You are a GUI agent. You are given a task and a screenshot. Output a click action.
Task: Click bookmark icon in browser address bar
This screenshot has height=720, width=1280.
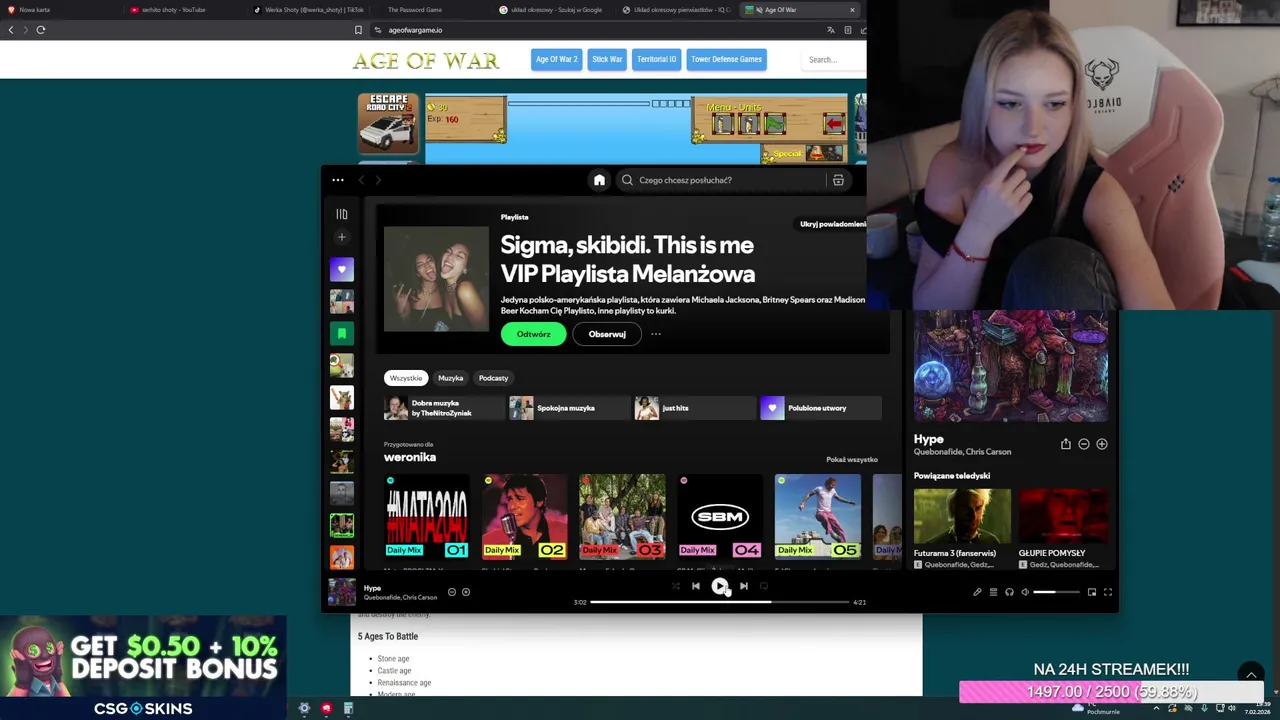click(x=358, y=30)
